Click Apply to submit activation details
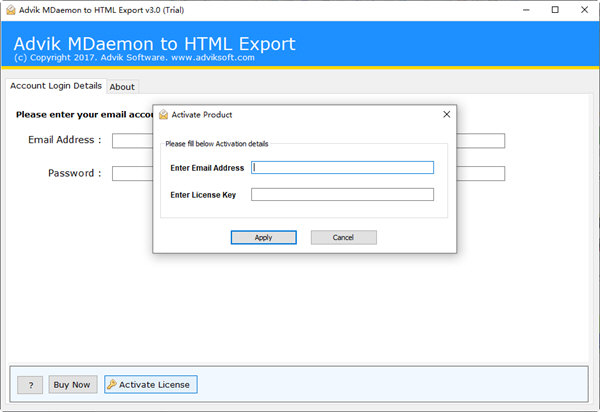This screenshot has height=412, width=600. 263,237
